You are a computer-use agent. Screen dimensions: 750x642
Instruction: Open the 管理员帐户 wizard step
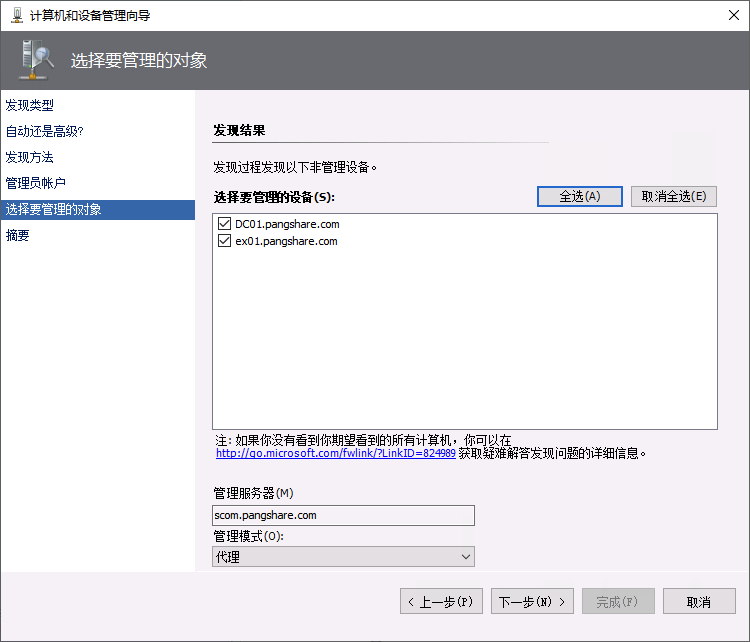tap(36, 183)
